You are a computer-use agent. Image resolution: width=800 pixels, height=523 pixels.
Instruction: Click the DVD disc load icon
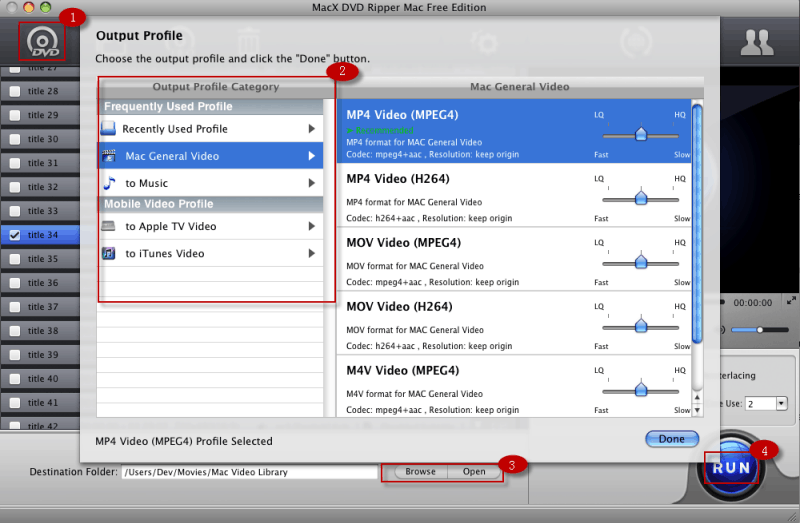43,42
